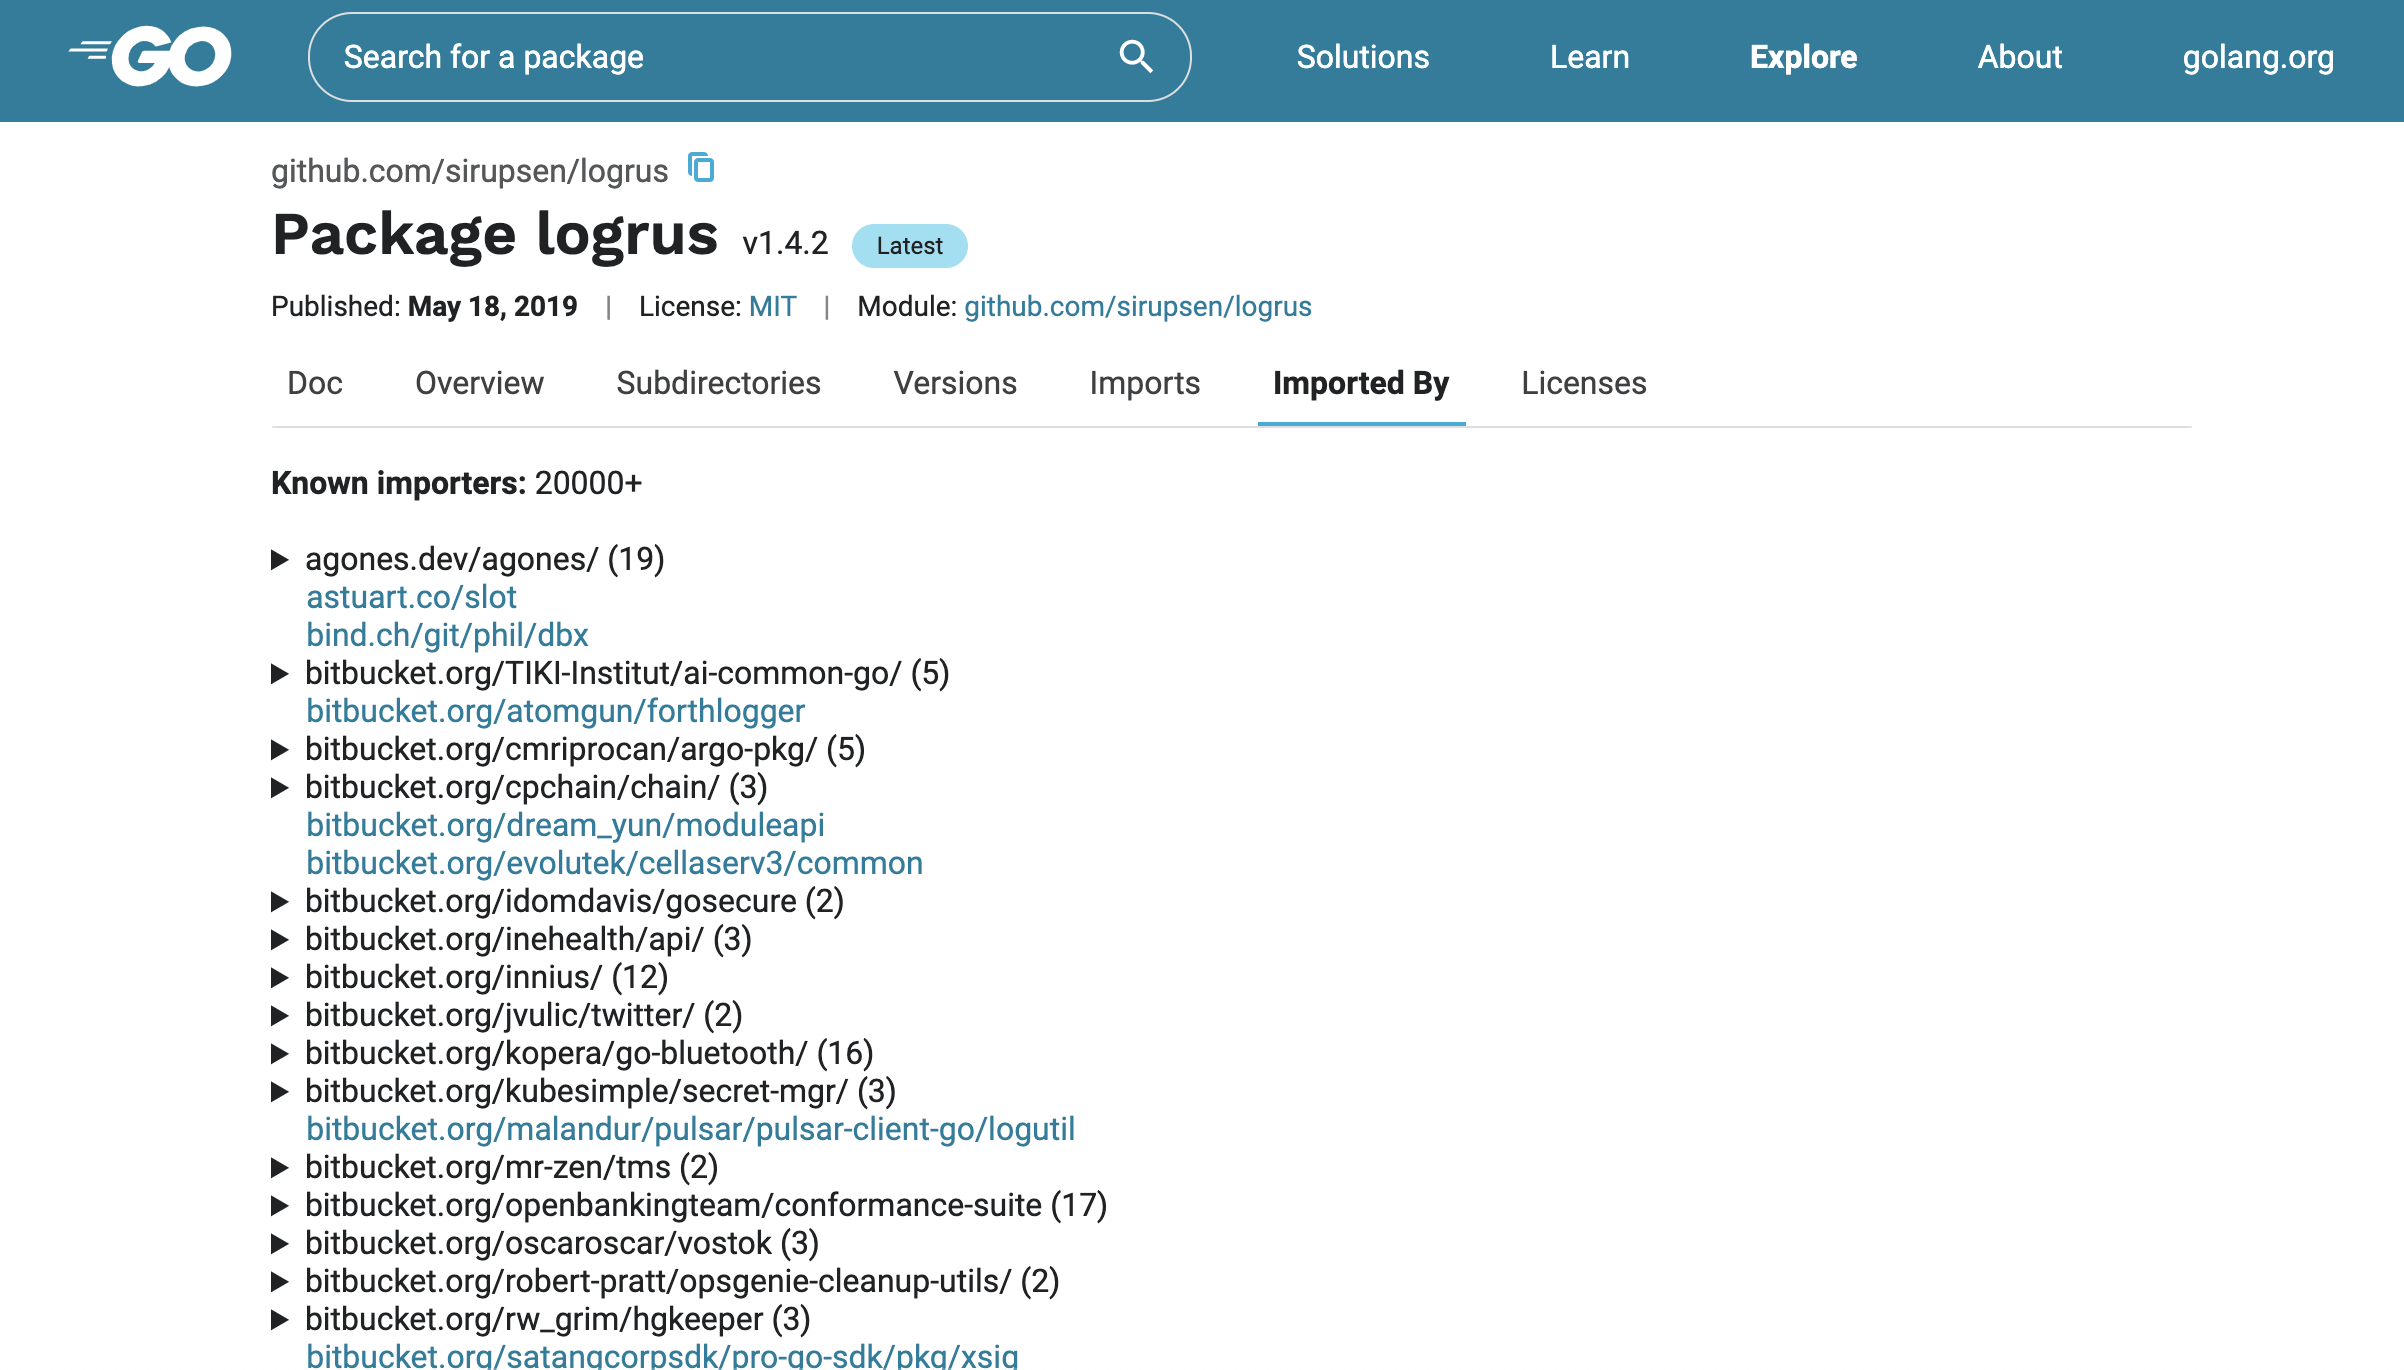This screenshot has width=2404, height=1370.
Task: Expand the bitbucket.org/cpchain/chain/ group
Action: (x=280, y=787)
